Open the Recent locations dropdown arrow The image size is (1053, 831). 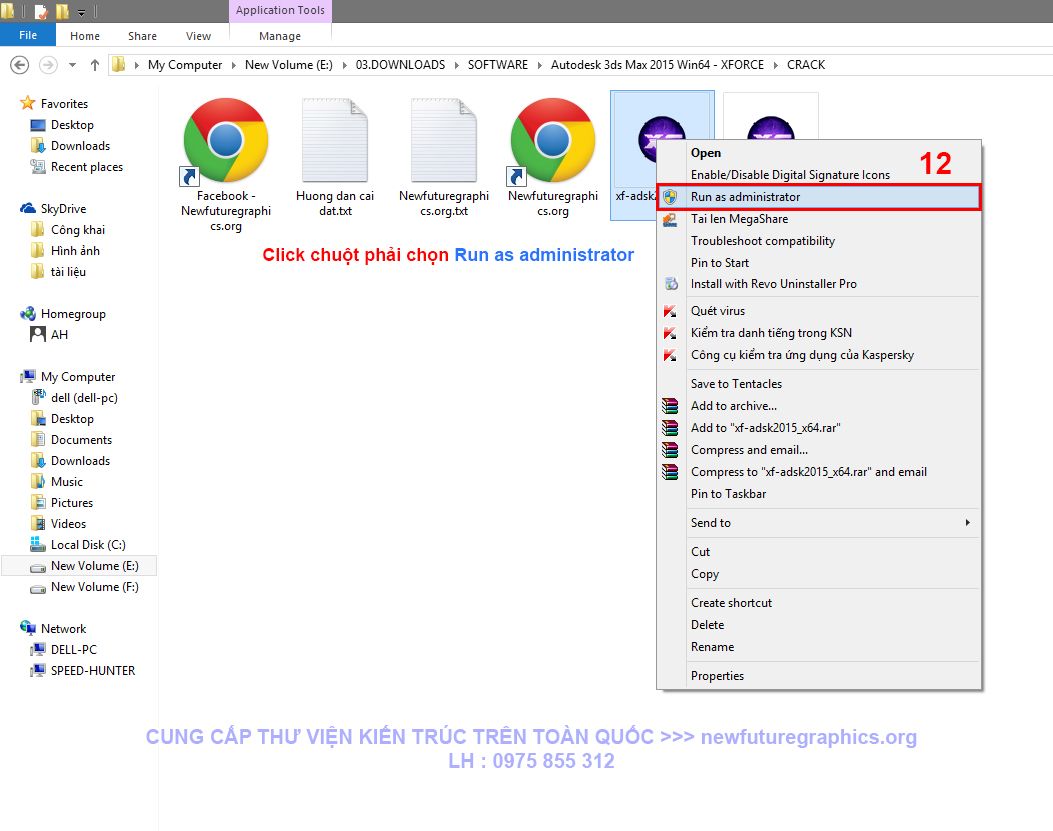(73, 65)
